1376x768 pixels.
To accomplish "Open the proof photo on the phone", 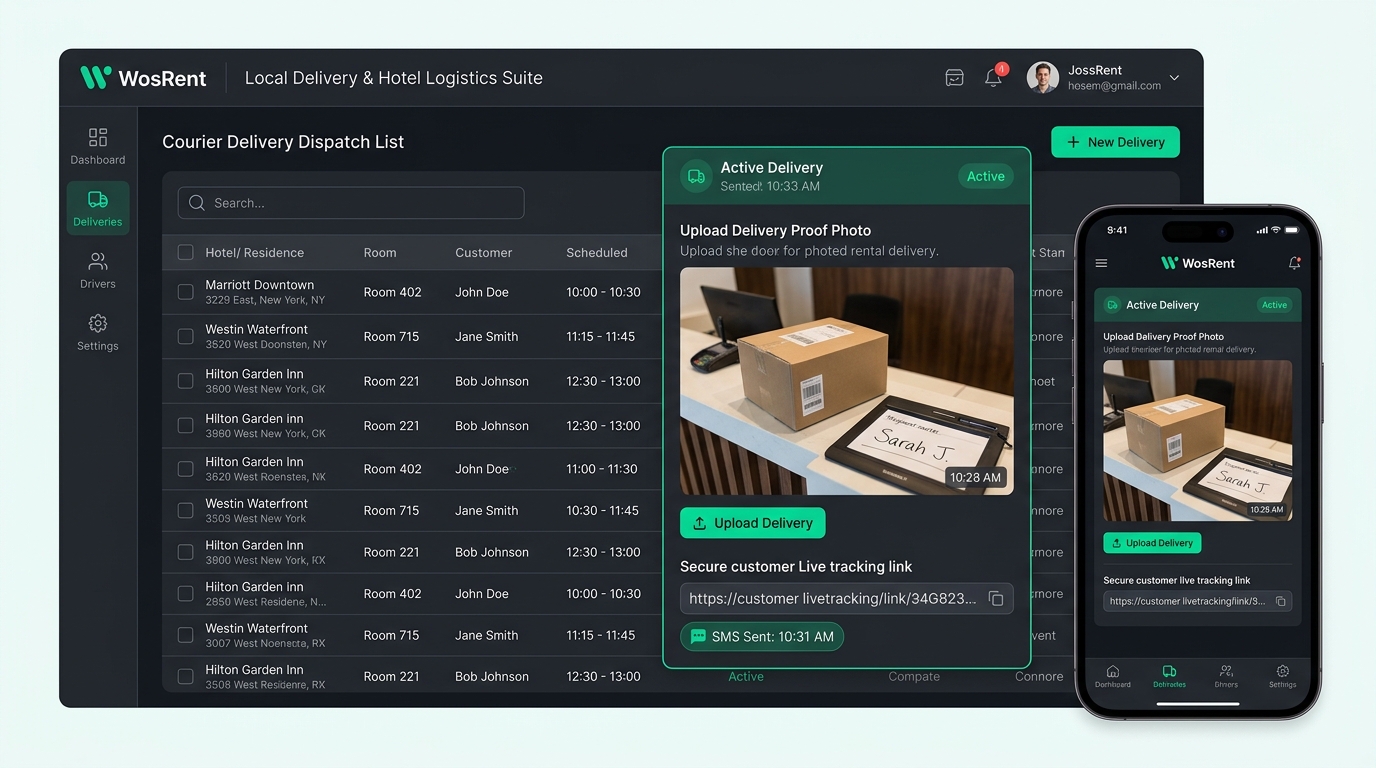I will click(x=1197, y=441).
